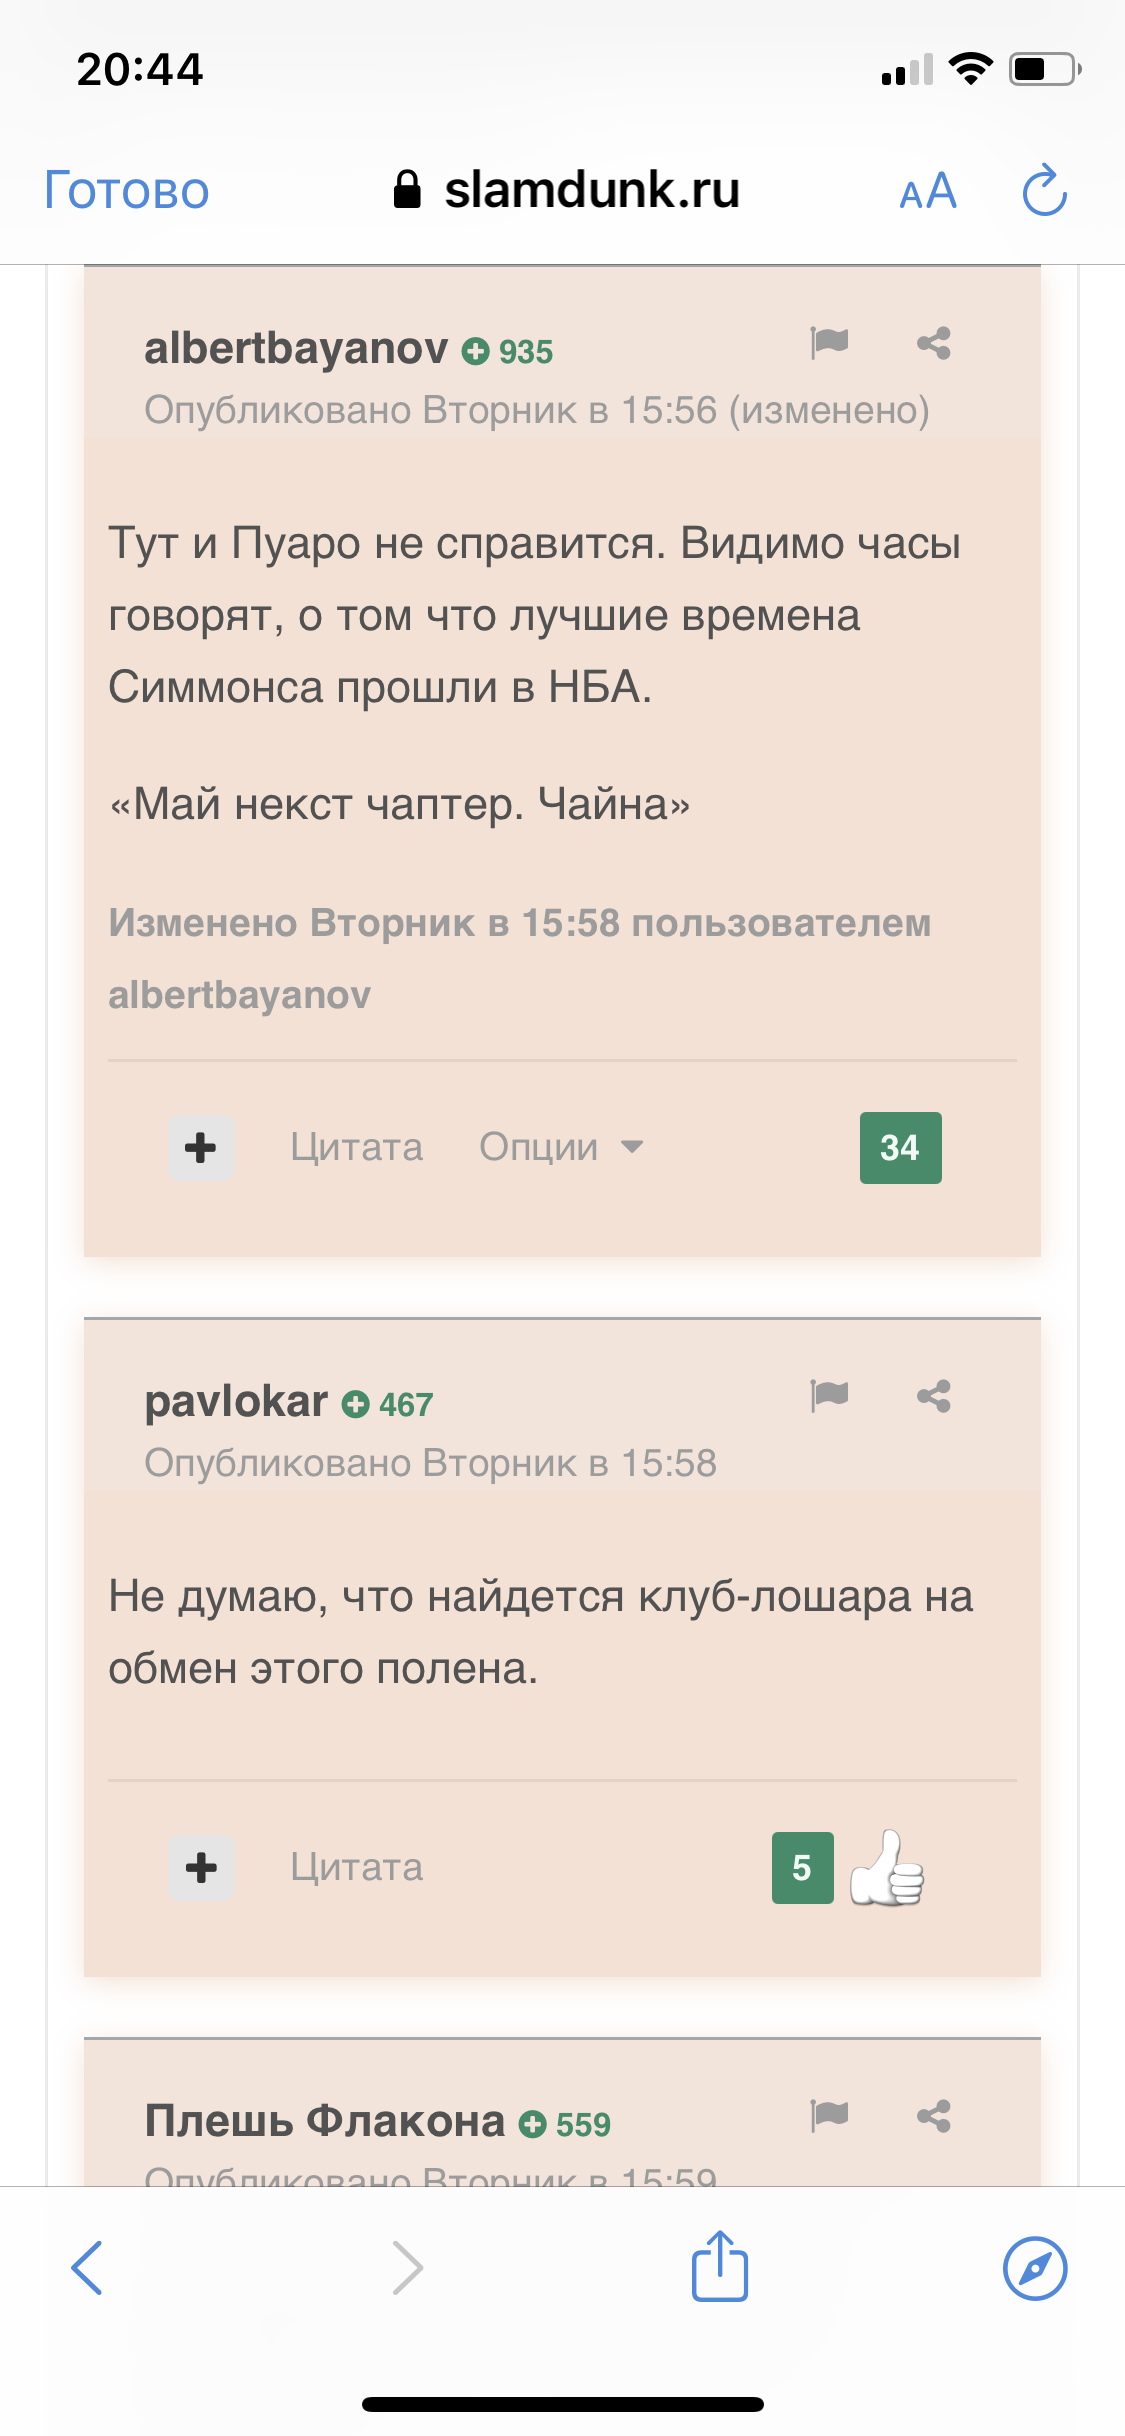Quote albertbayanov's post using Цитата
The height and width of the screenshot is (2436, 1125).
357,1147
